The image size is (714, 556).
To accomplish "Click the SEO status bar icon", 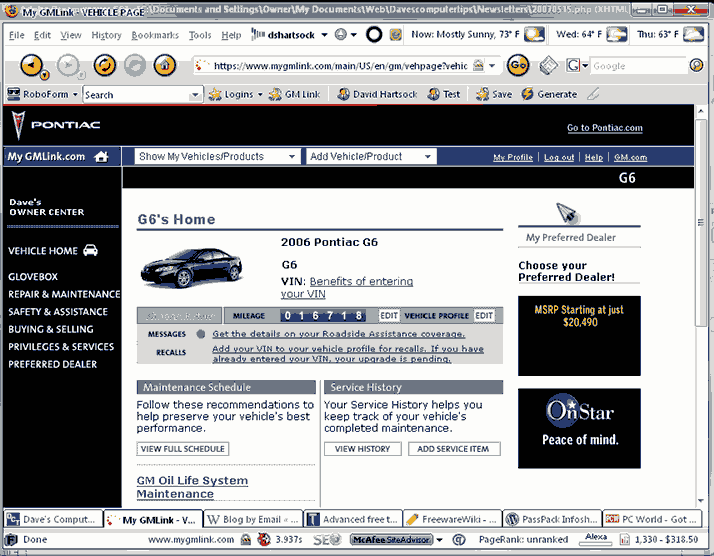I will click(327, 540).
